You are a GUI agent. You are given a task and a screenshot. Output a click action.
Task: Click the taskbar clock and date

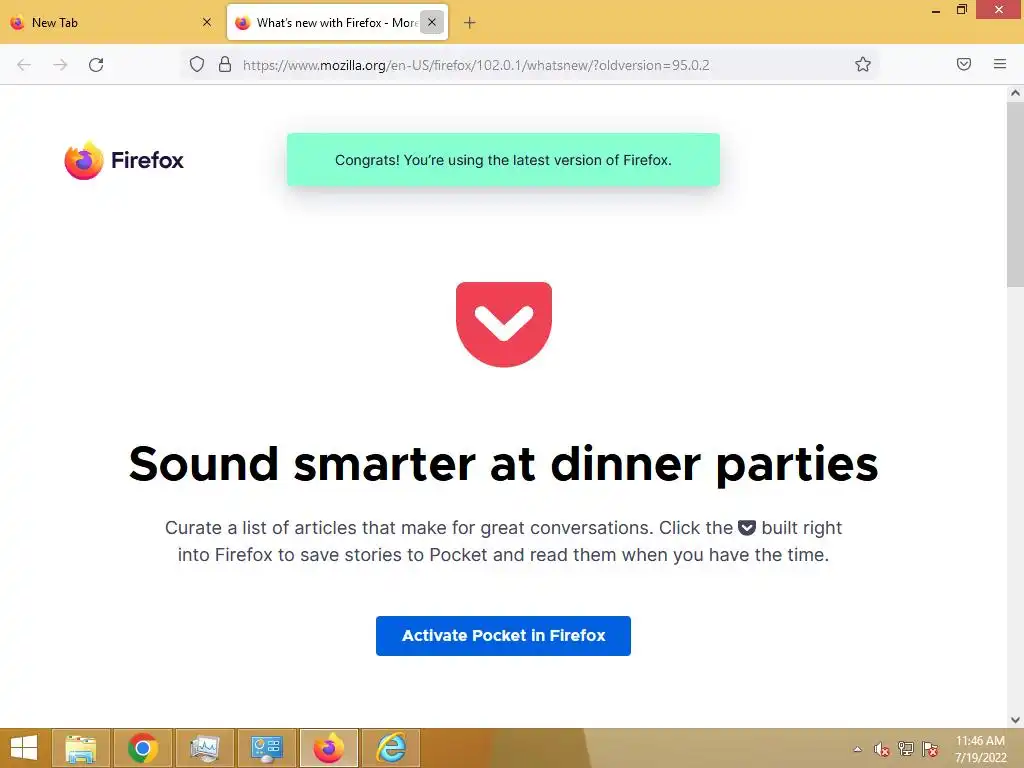[980, 749]
